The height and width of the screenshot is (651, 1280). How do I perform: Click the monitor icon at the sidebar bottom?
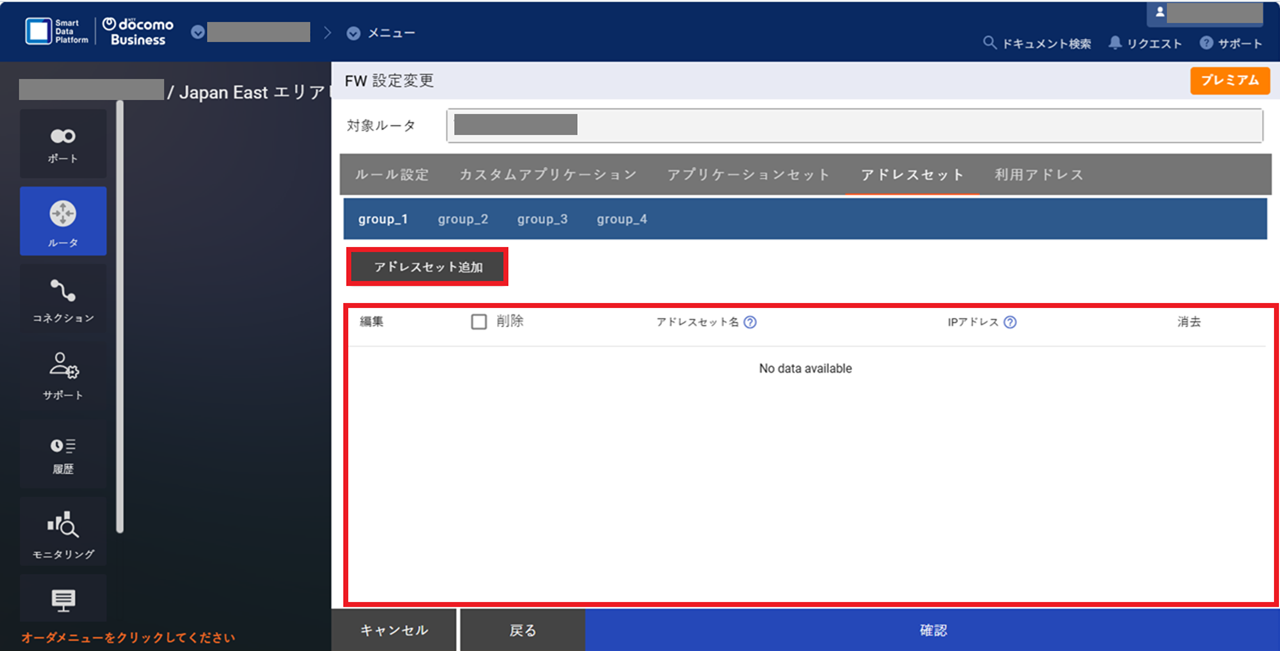pyautogui.click(x=63, y=598)
